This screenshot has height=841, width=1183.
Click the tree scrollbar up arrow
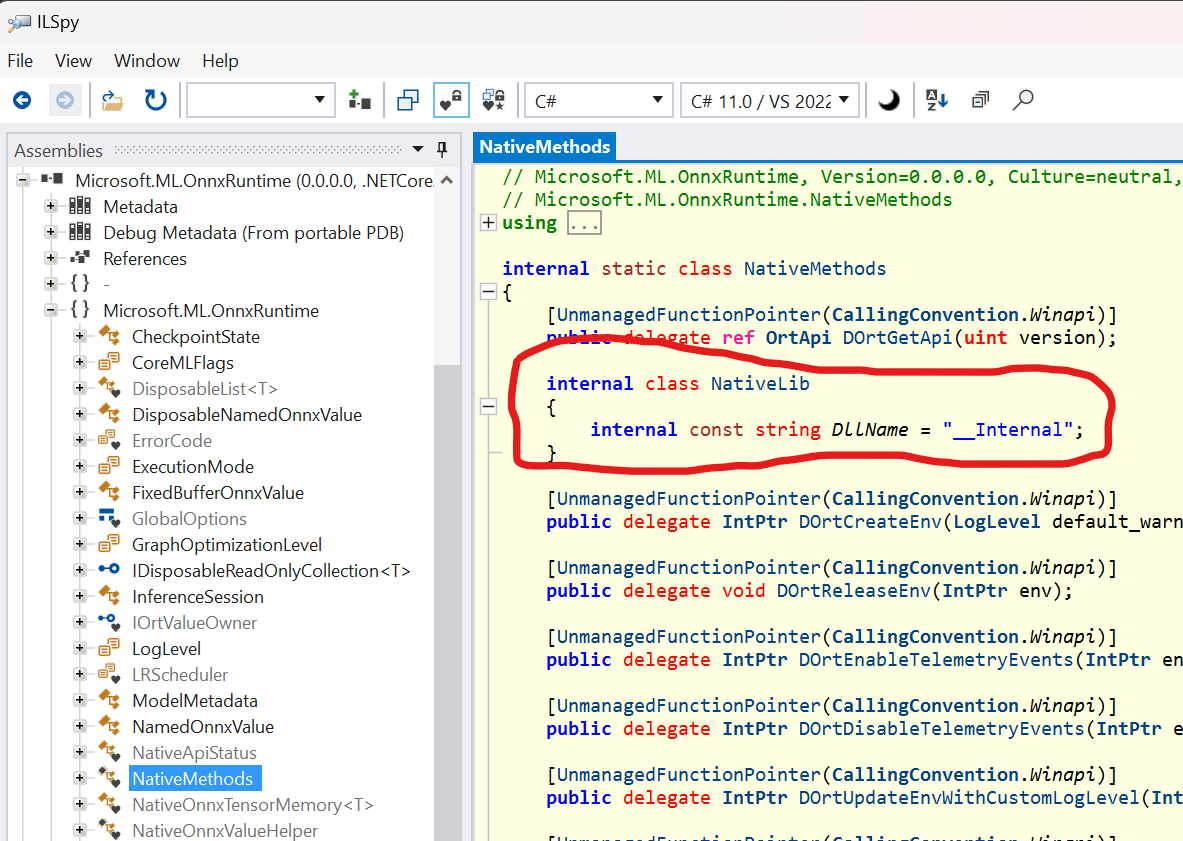point(447,180)
